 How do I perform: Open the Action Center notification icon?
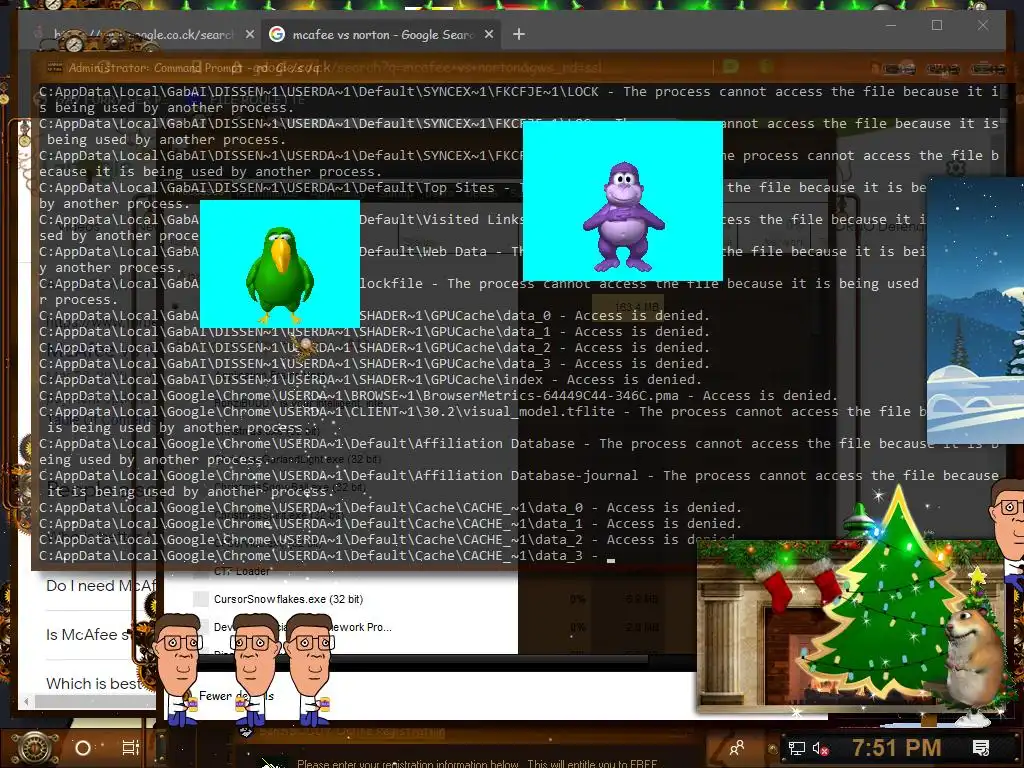tap(981, 748)
